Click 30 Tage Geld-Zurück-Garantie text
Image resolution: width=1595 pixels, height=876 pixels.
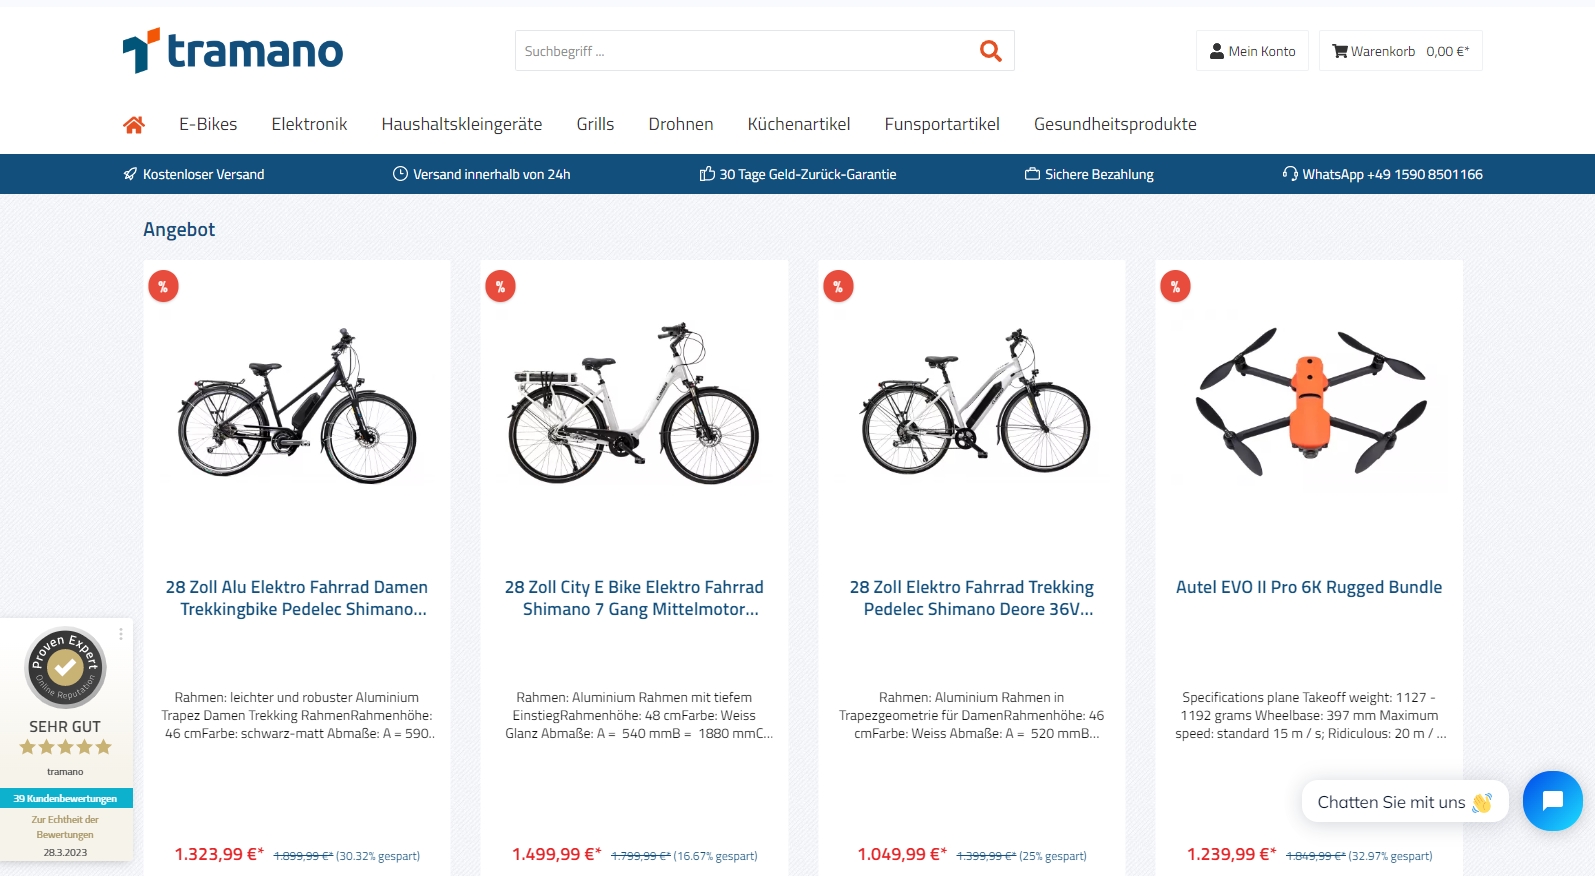point(808,174)
